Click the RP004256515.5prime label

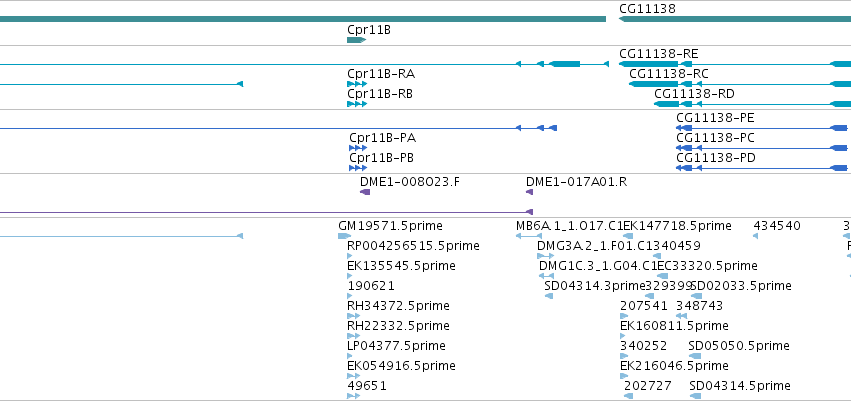(414, 246)
